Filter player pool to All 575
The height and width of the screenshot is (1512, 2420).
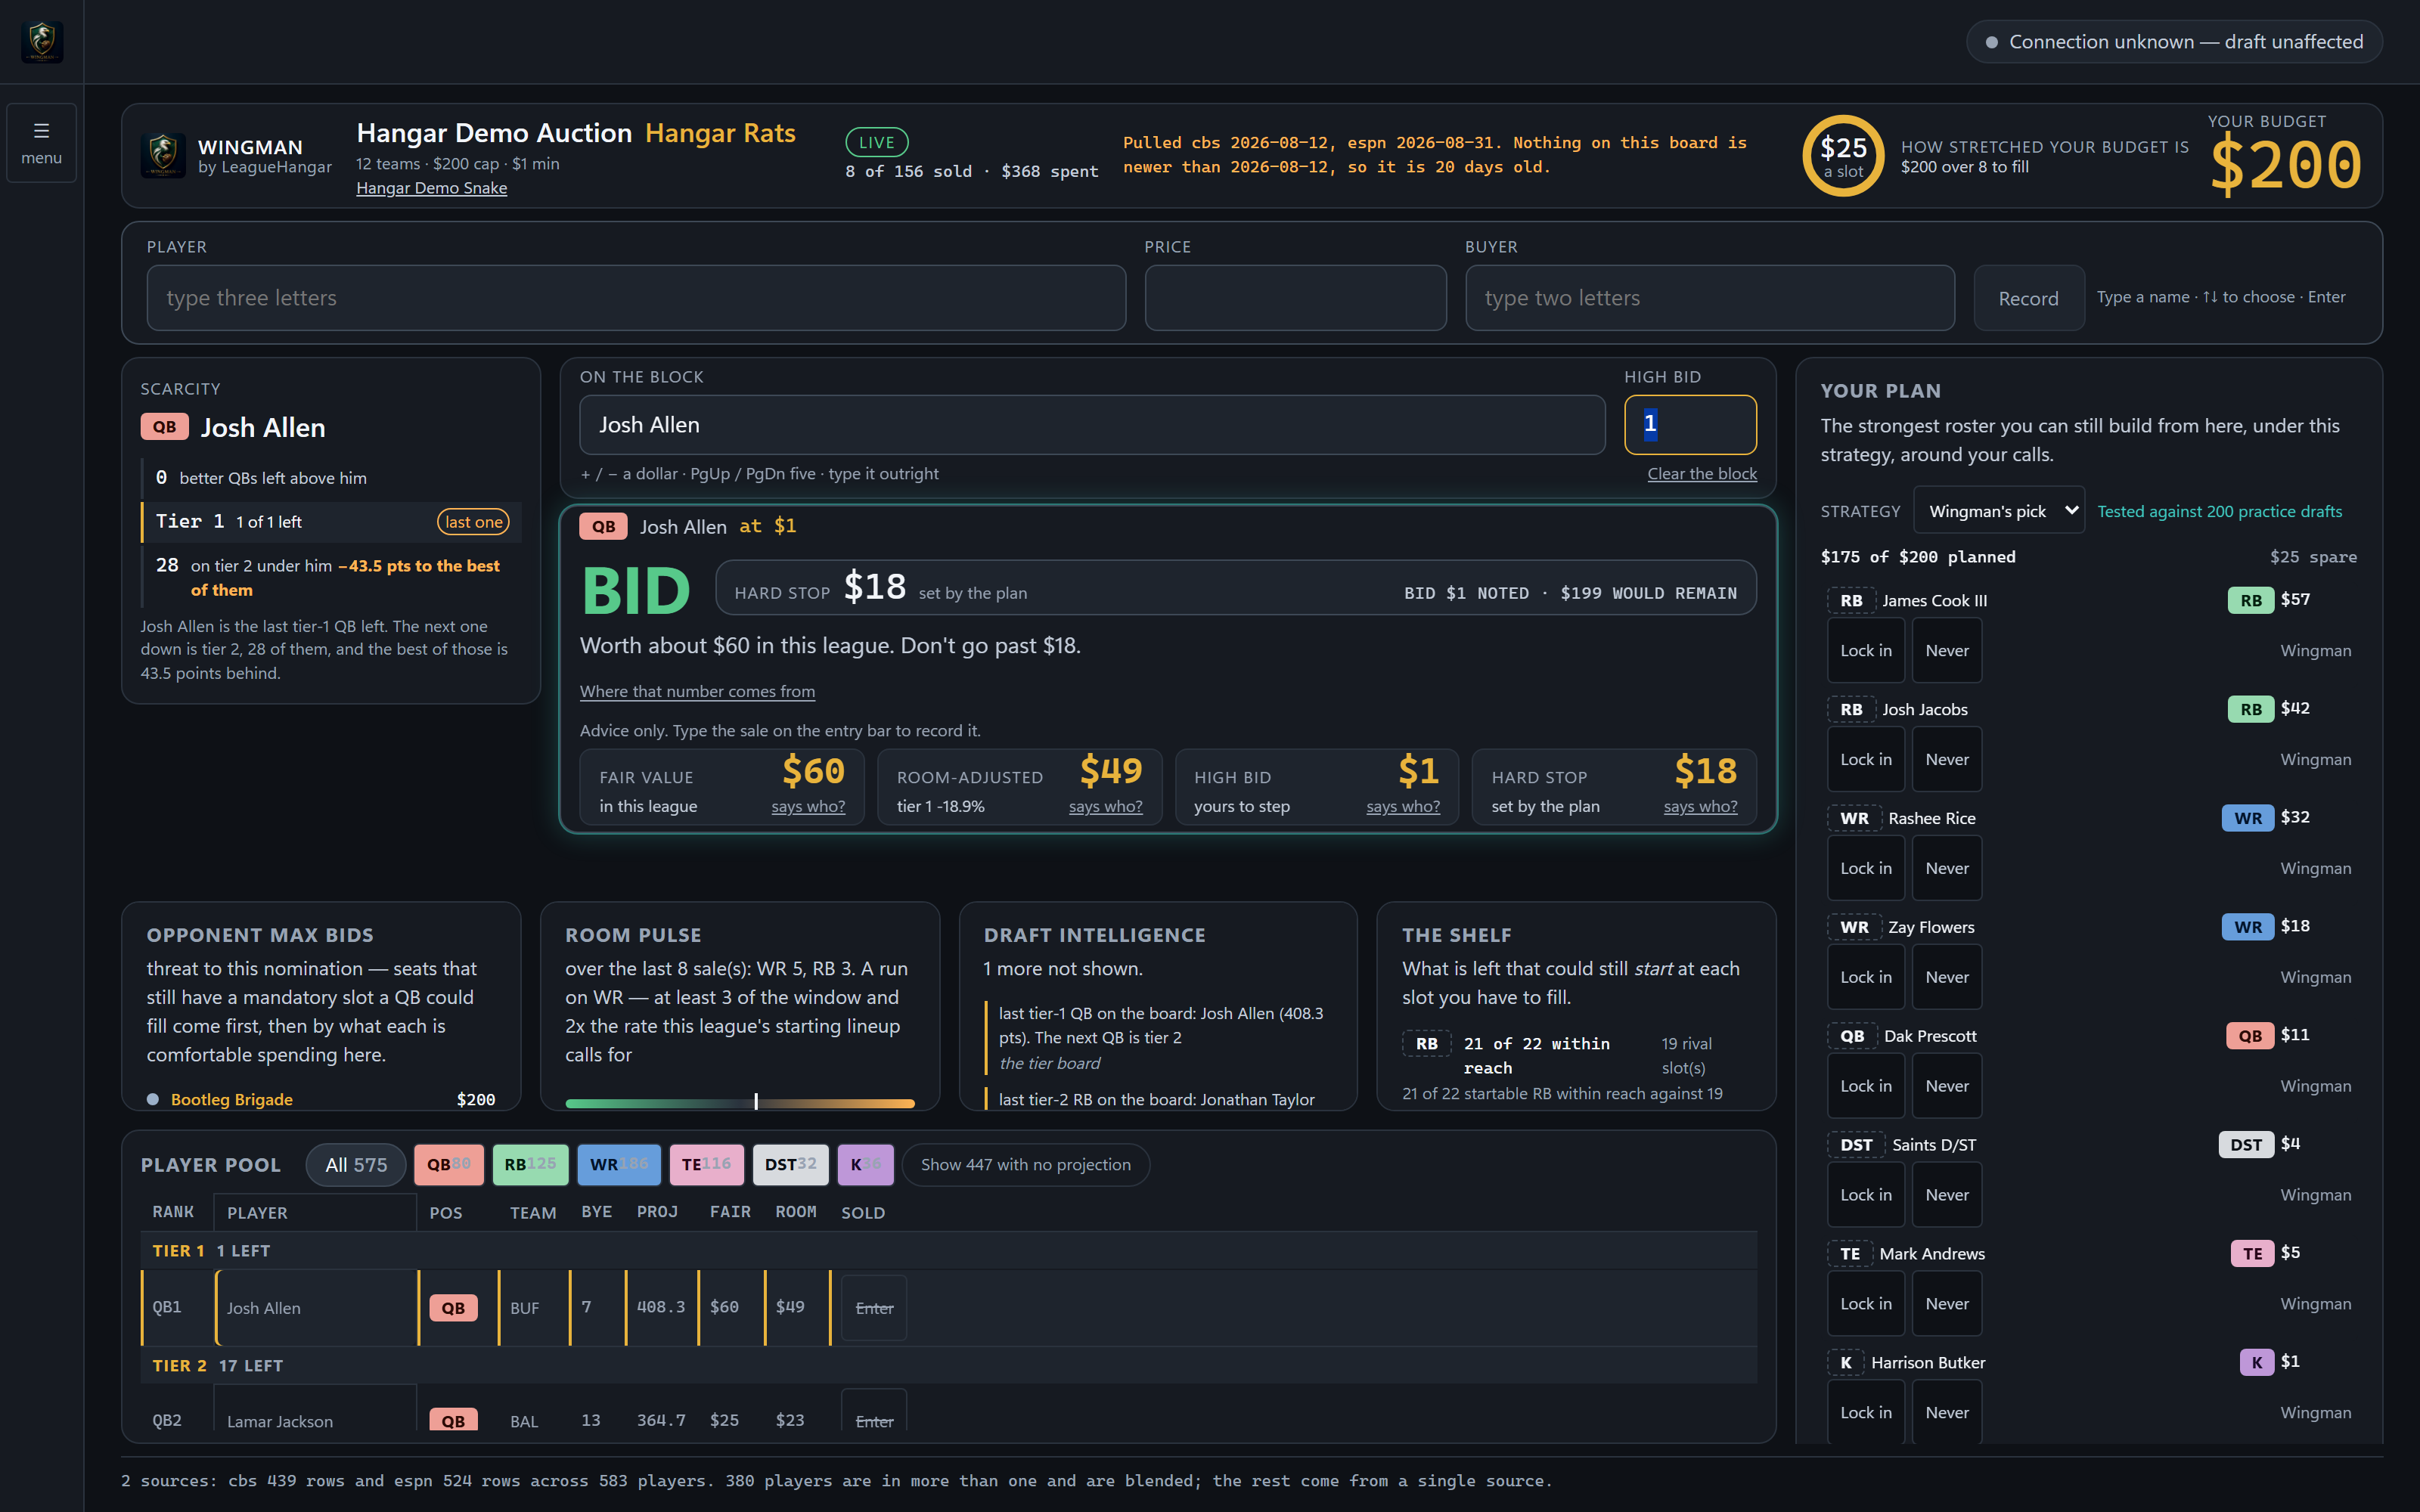tap(356, 1165)
